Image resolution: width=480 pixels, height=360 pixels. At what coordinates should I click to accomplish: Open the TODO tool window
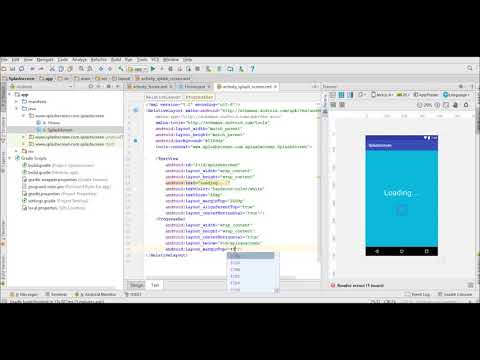click(x=133, y=295)
